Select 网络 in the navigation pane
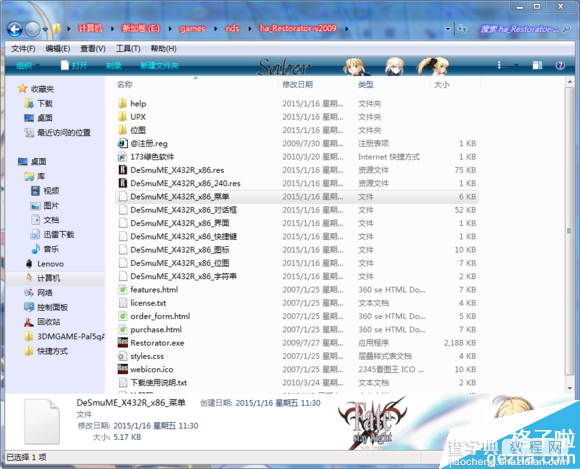 [38, 293]
